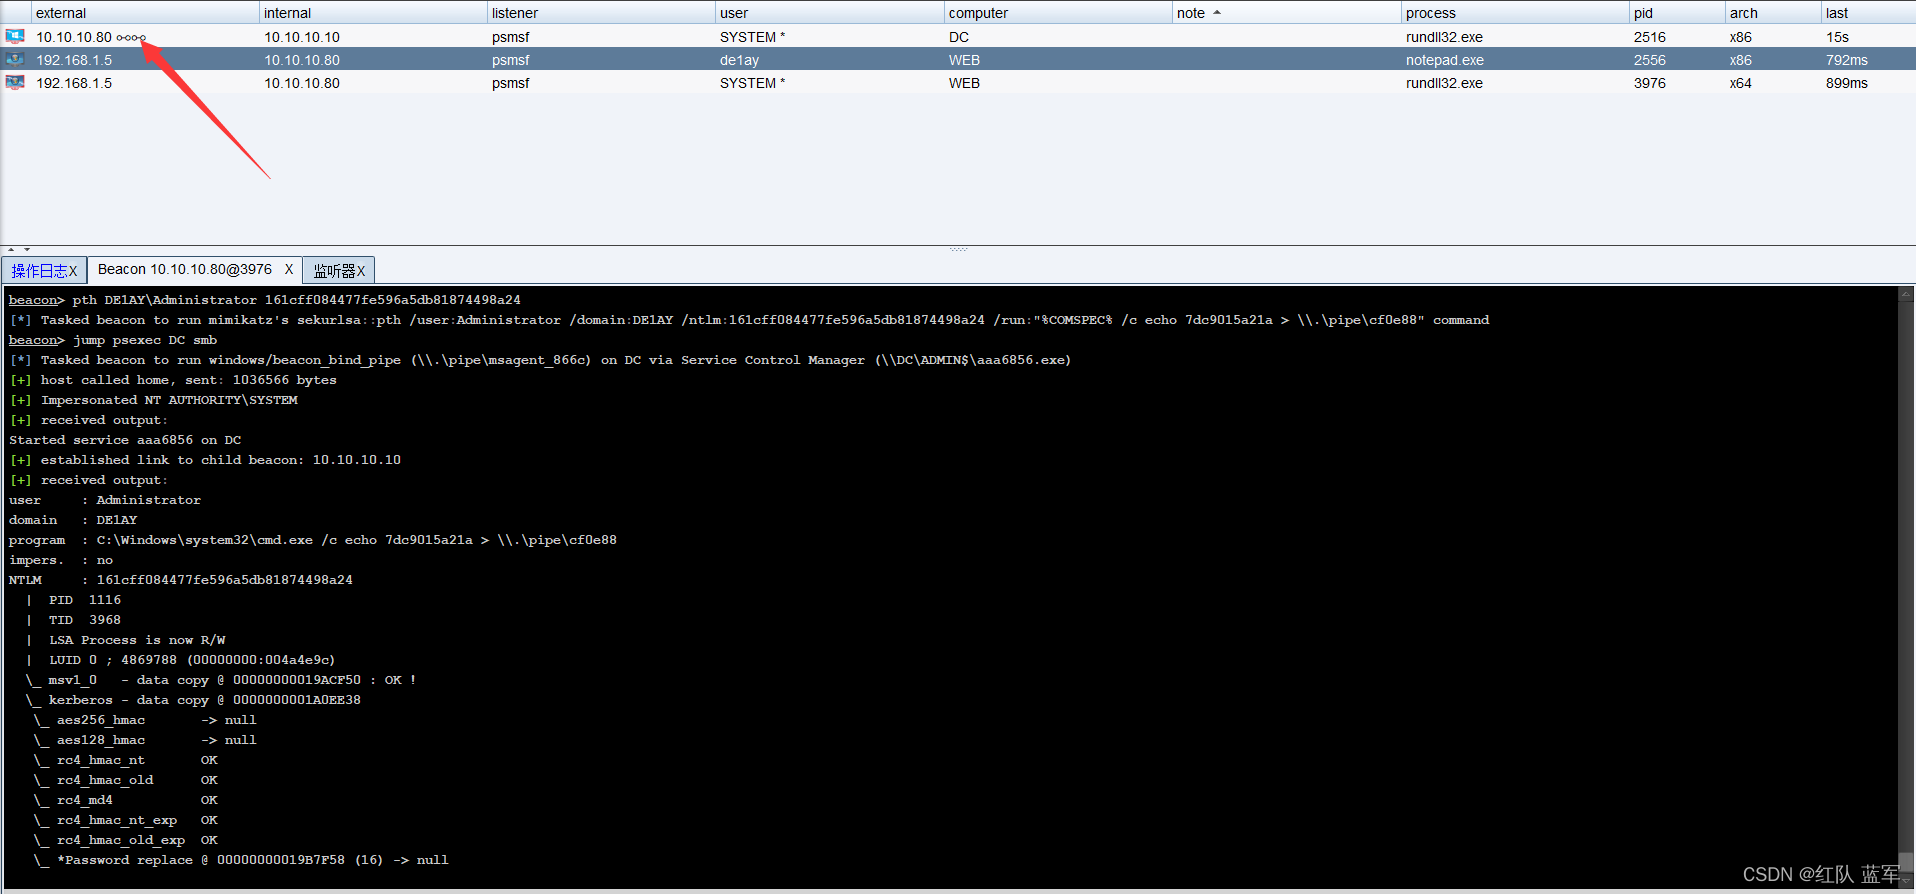Image resolution: width=1916 pixels, height=894 pixels.
Task: Expand the top pane with the down arrow
Action: coord(27,249)
